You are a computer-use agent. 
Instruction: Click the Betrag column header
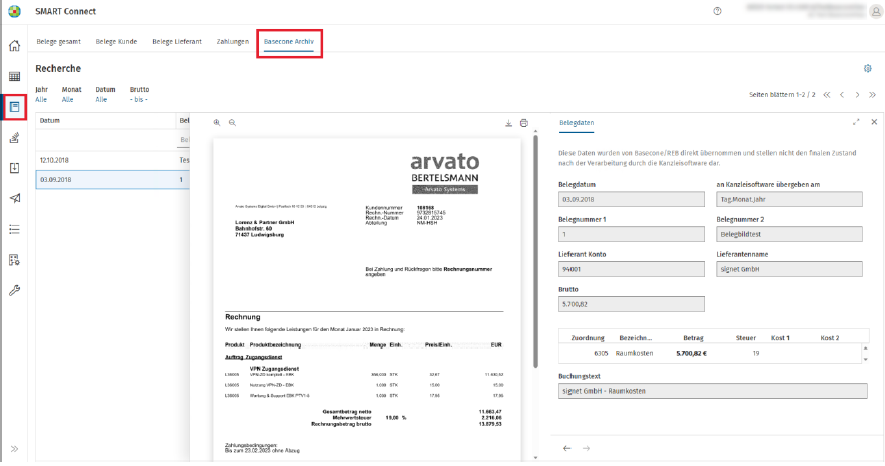(693, 338)
